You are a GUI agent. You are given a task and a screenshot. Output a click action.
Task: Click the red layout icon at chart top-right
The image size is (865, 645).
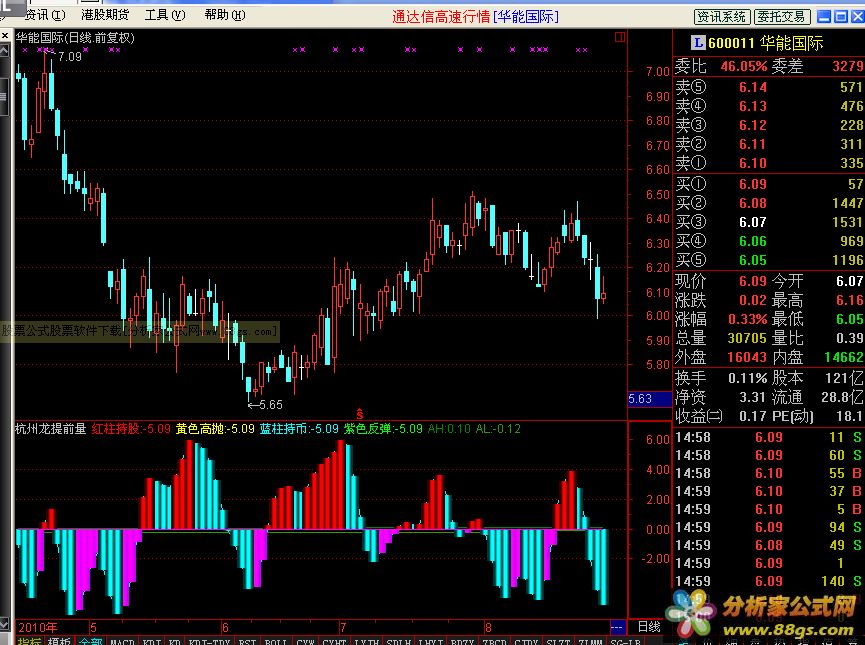(x=620, y=37)
